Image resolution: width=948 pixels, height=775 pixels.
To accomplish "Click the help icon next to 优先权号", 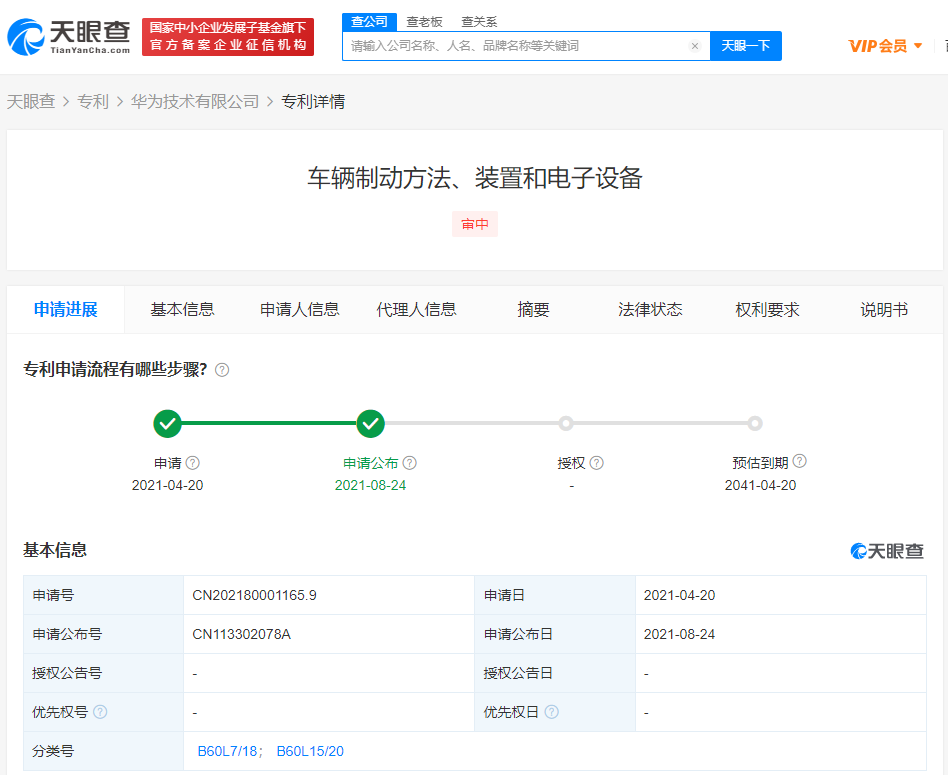I will click(100, 712).
